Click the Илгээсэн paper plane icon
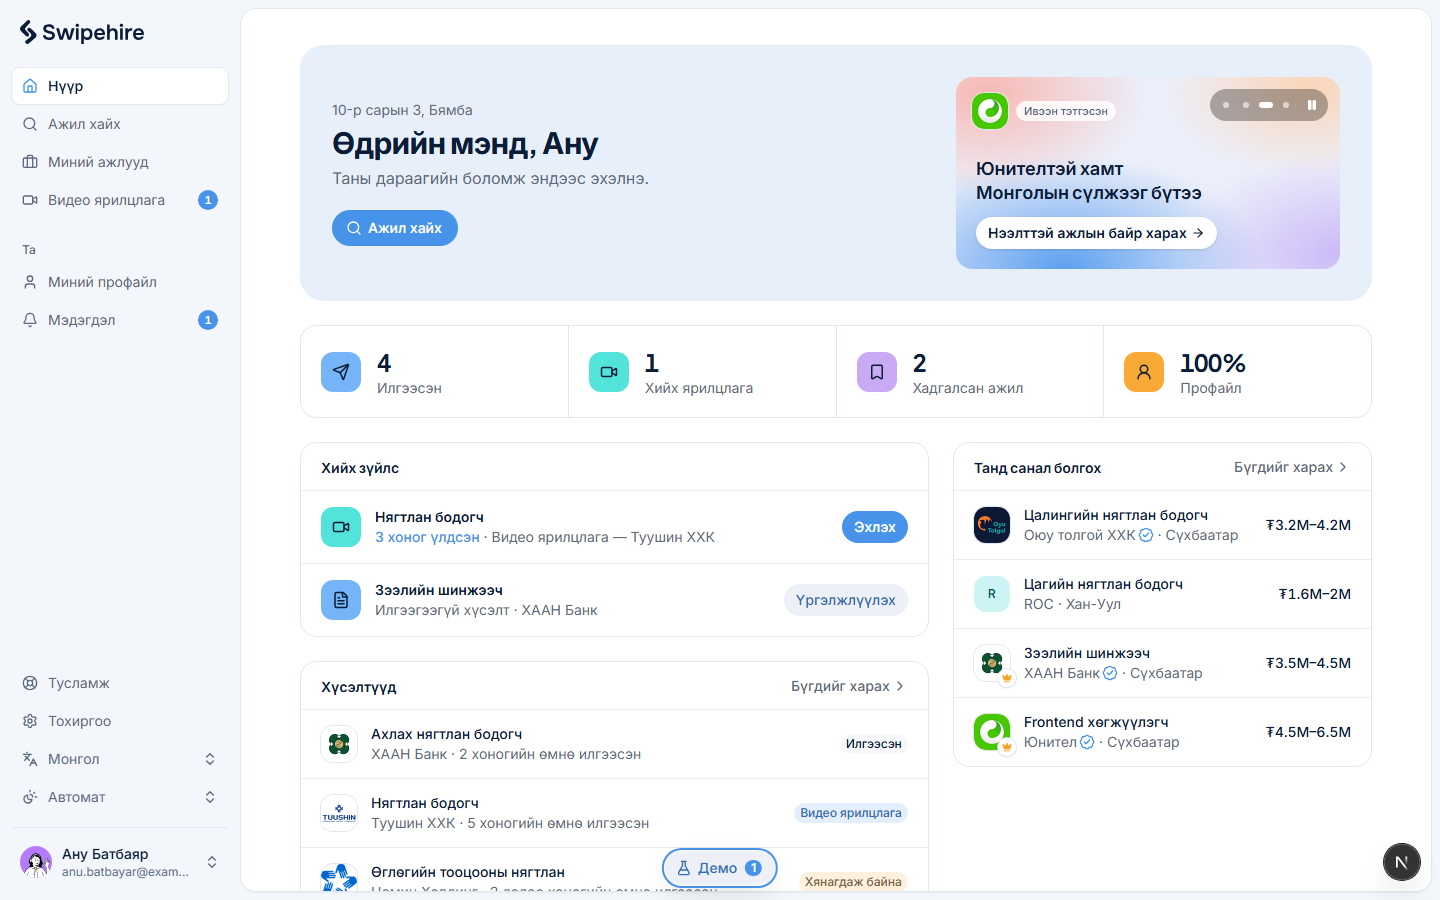The width and height of the screenshot is (1440, 900). point(341,372)
